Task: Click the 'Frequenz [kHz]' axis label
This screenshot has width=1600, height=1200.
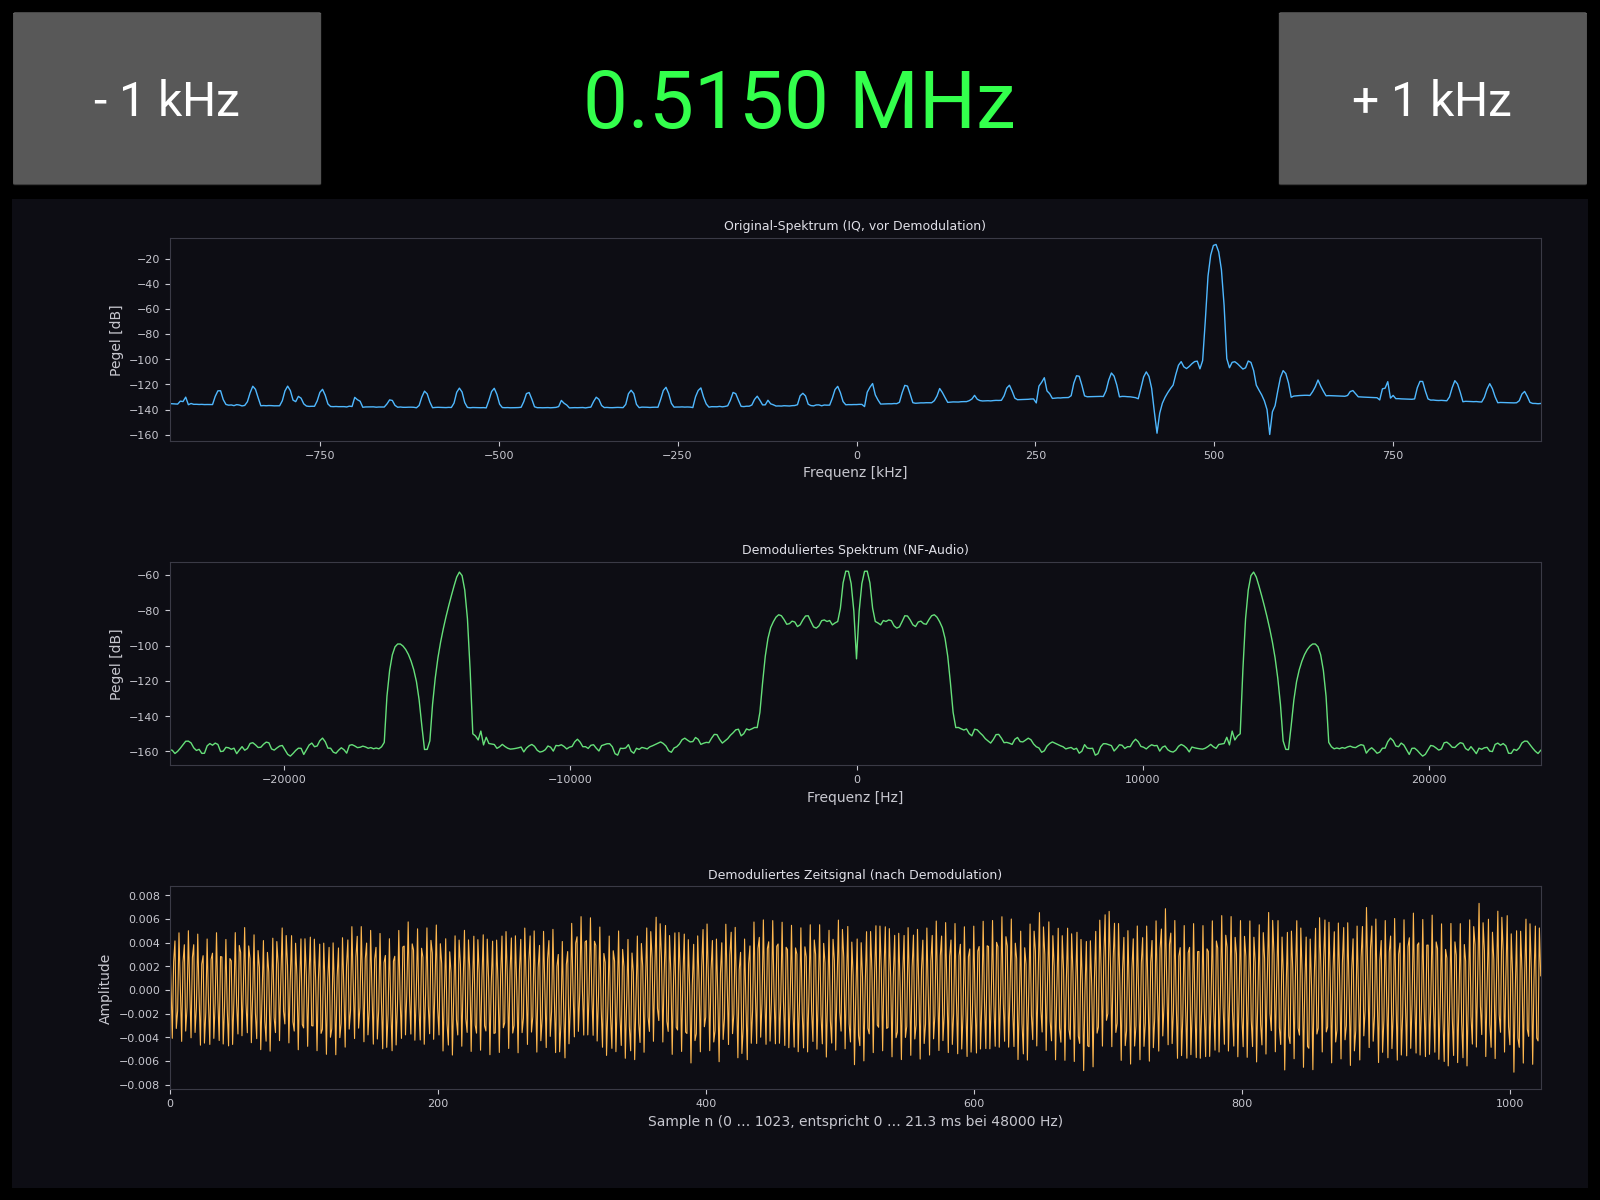Action: click(x=855, y=472)
